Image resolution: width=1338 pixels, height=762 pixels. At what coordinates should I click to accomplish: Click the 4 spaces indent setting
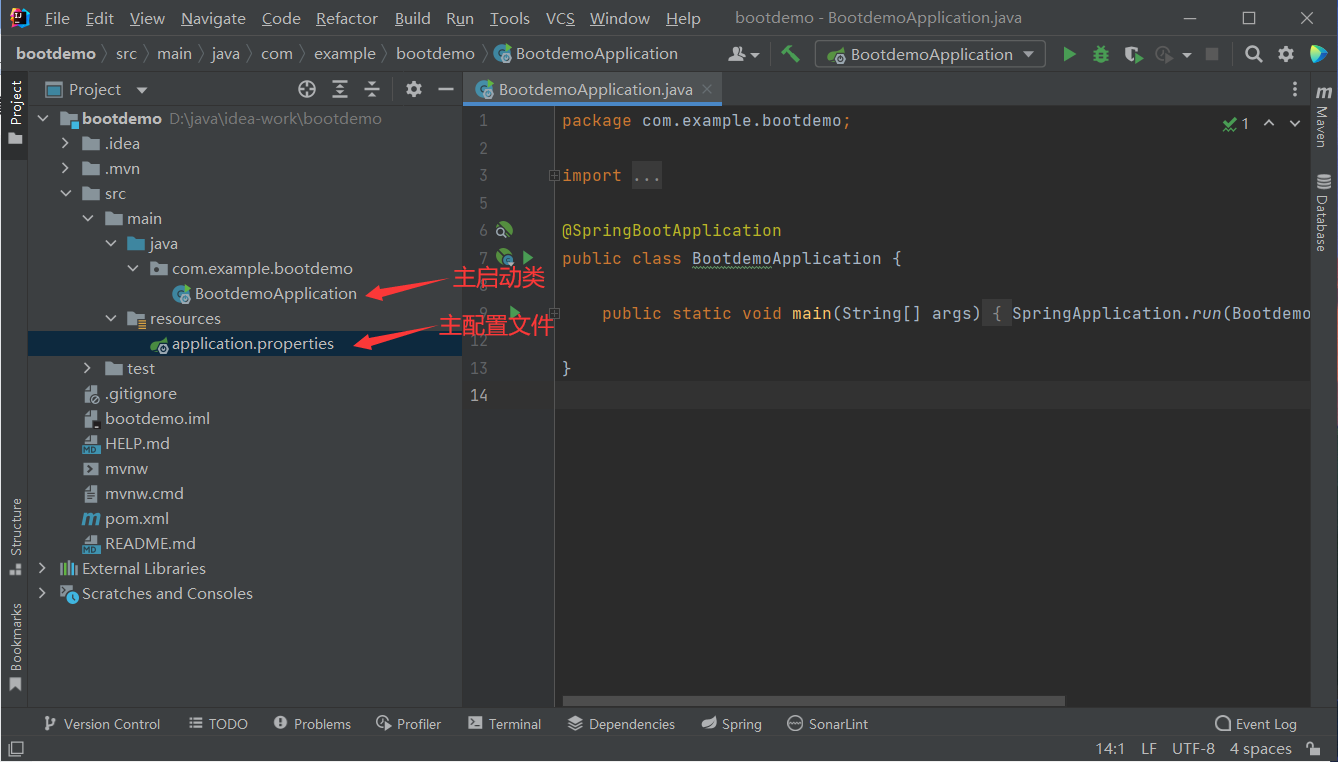click(1260, 749)
